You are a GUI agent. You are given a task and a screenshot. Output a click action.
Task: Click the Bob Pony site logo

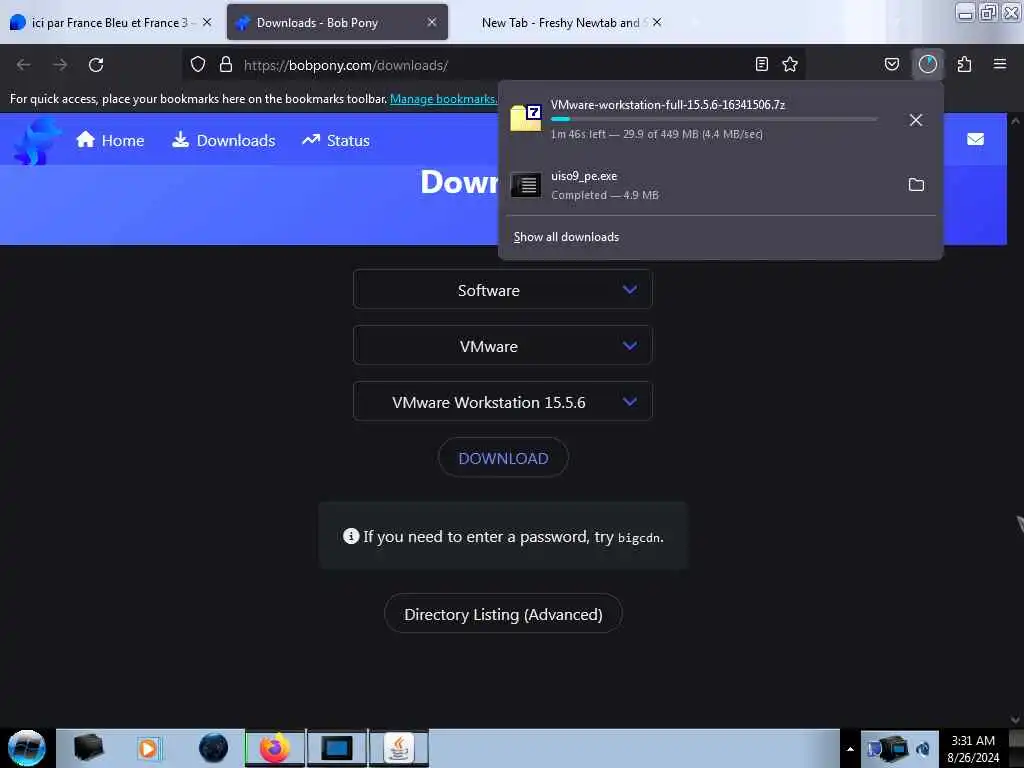(36, 140)
